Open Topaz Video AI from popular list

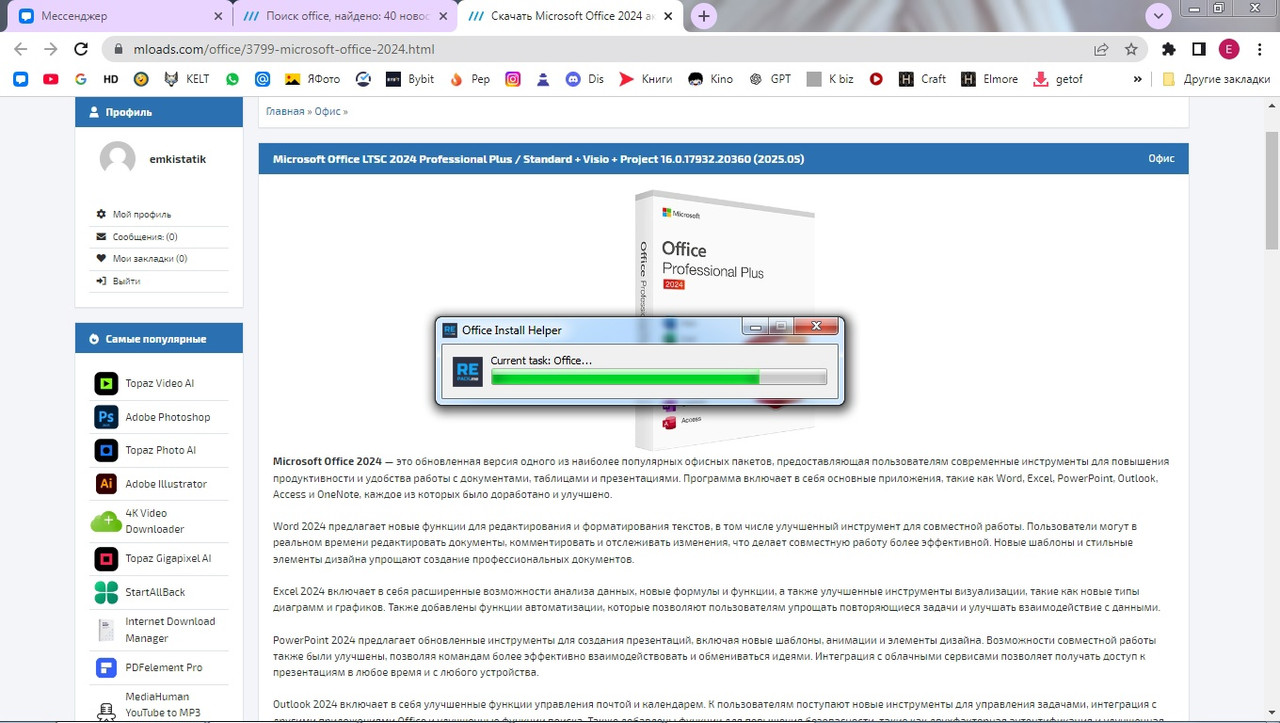(160, 383)
